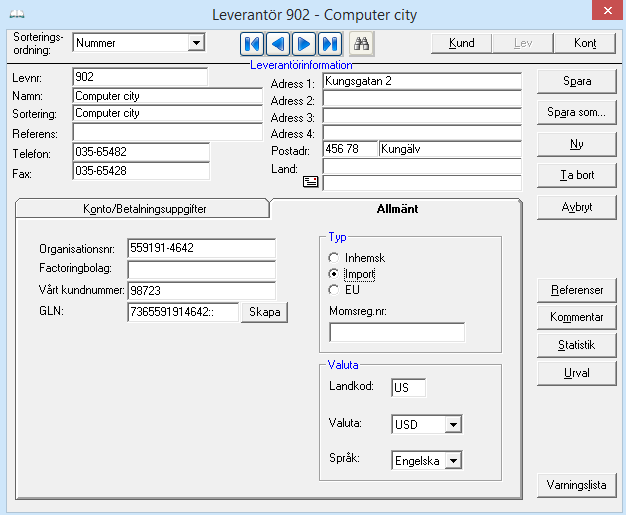Go to the first supplier record
The image size is (626, 515).
click(x=252, y=44)
